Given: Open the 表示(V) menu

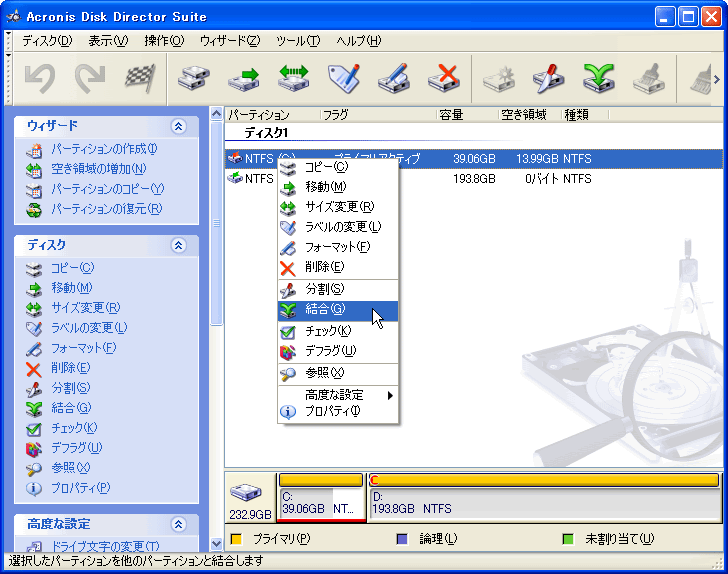Looking at the screenshot, I should [108, 41].
